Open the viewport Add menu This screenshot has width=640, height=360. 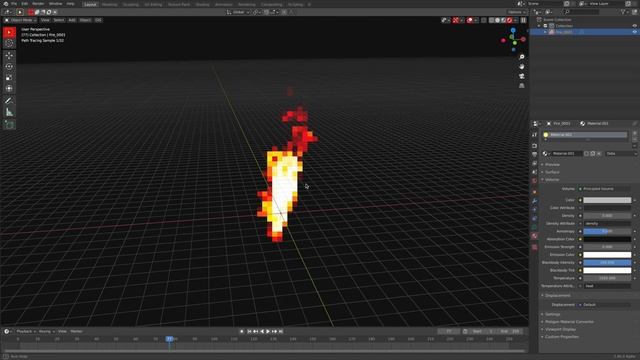72,20
